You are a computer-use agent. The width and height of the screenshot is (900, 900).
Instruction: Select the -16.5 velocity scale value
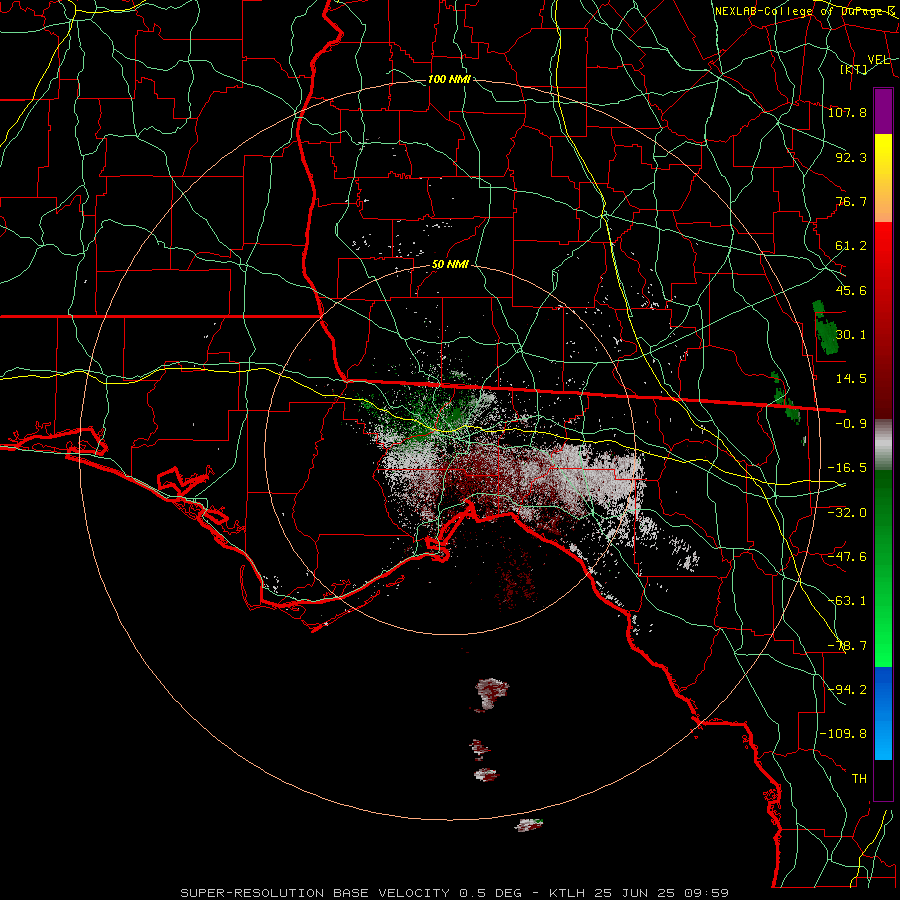pos(847,467)
